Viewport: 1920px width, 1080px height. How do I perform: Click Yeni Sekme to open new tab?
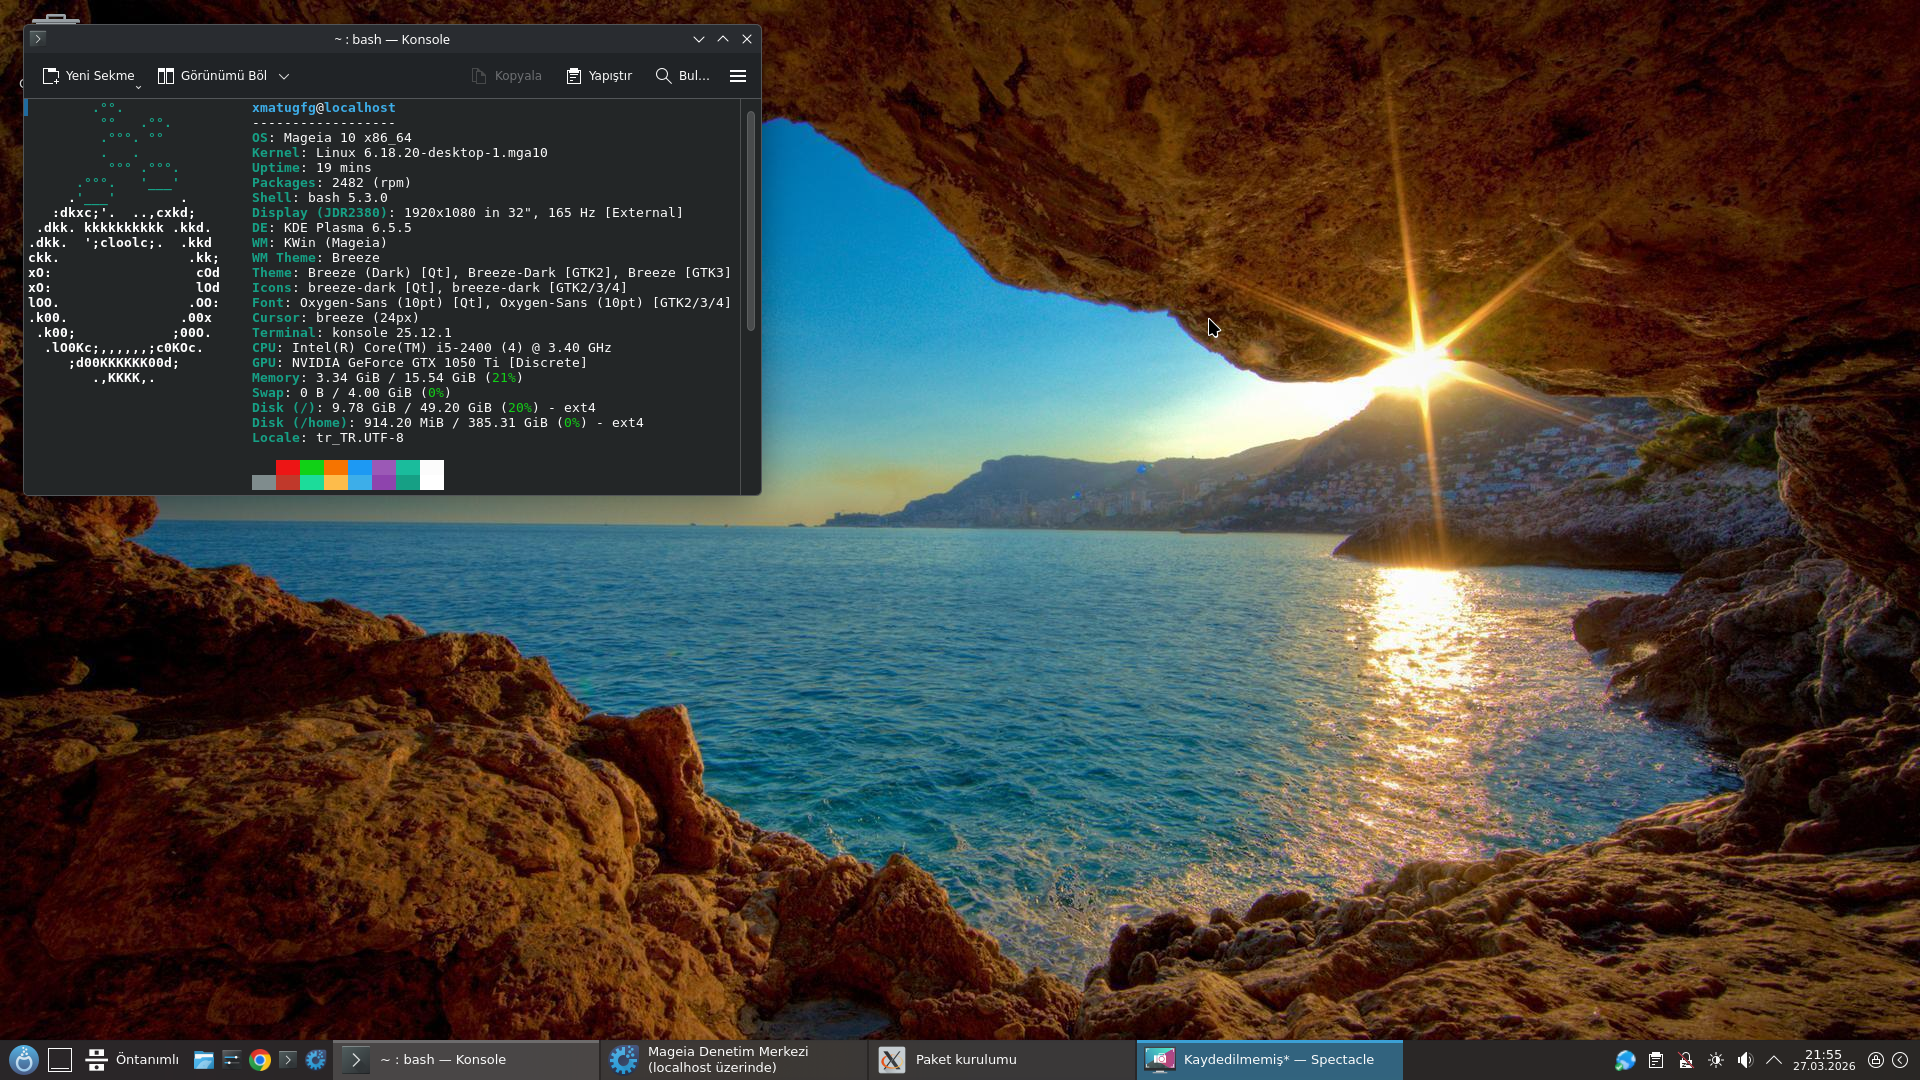88,76
